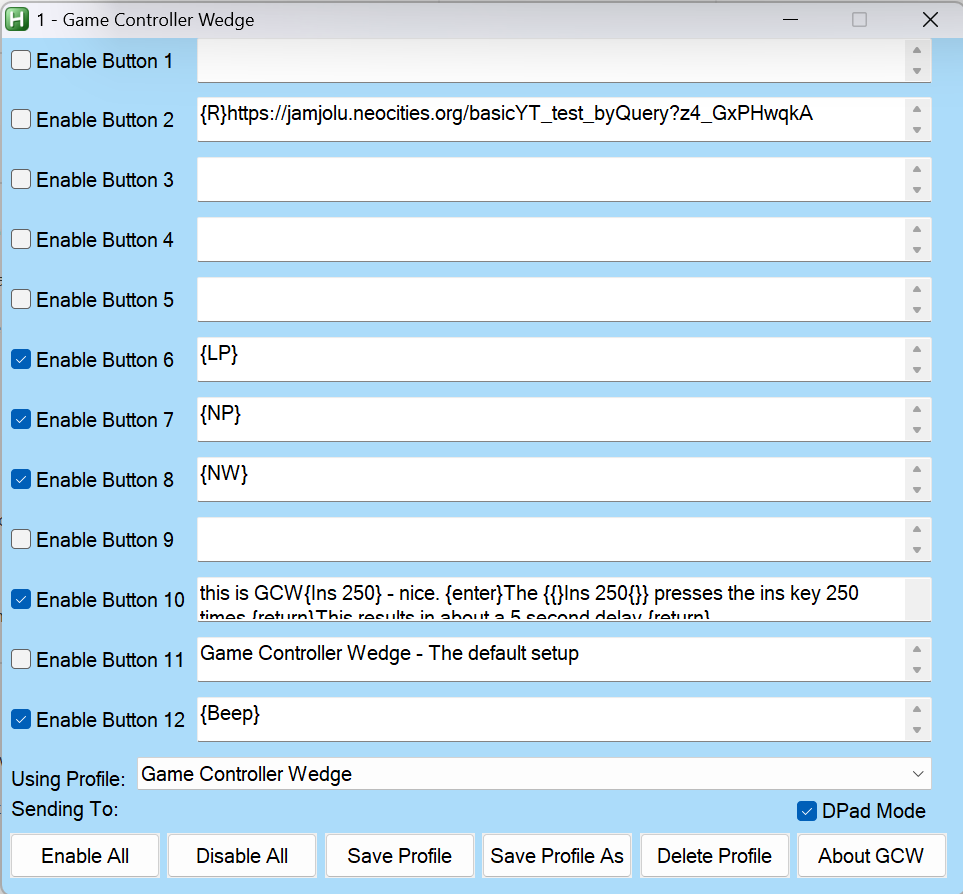Uncheck Enable Button 12 checkbox
This screenshot has height=894, width=963.
tap(21, 720)
